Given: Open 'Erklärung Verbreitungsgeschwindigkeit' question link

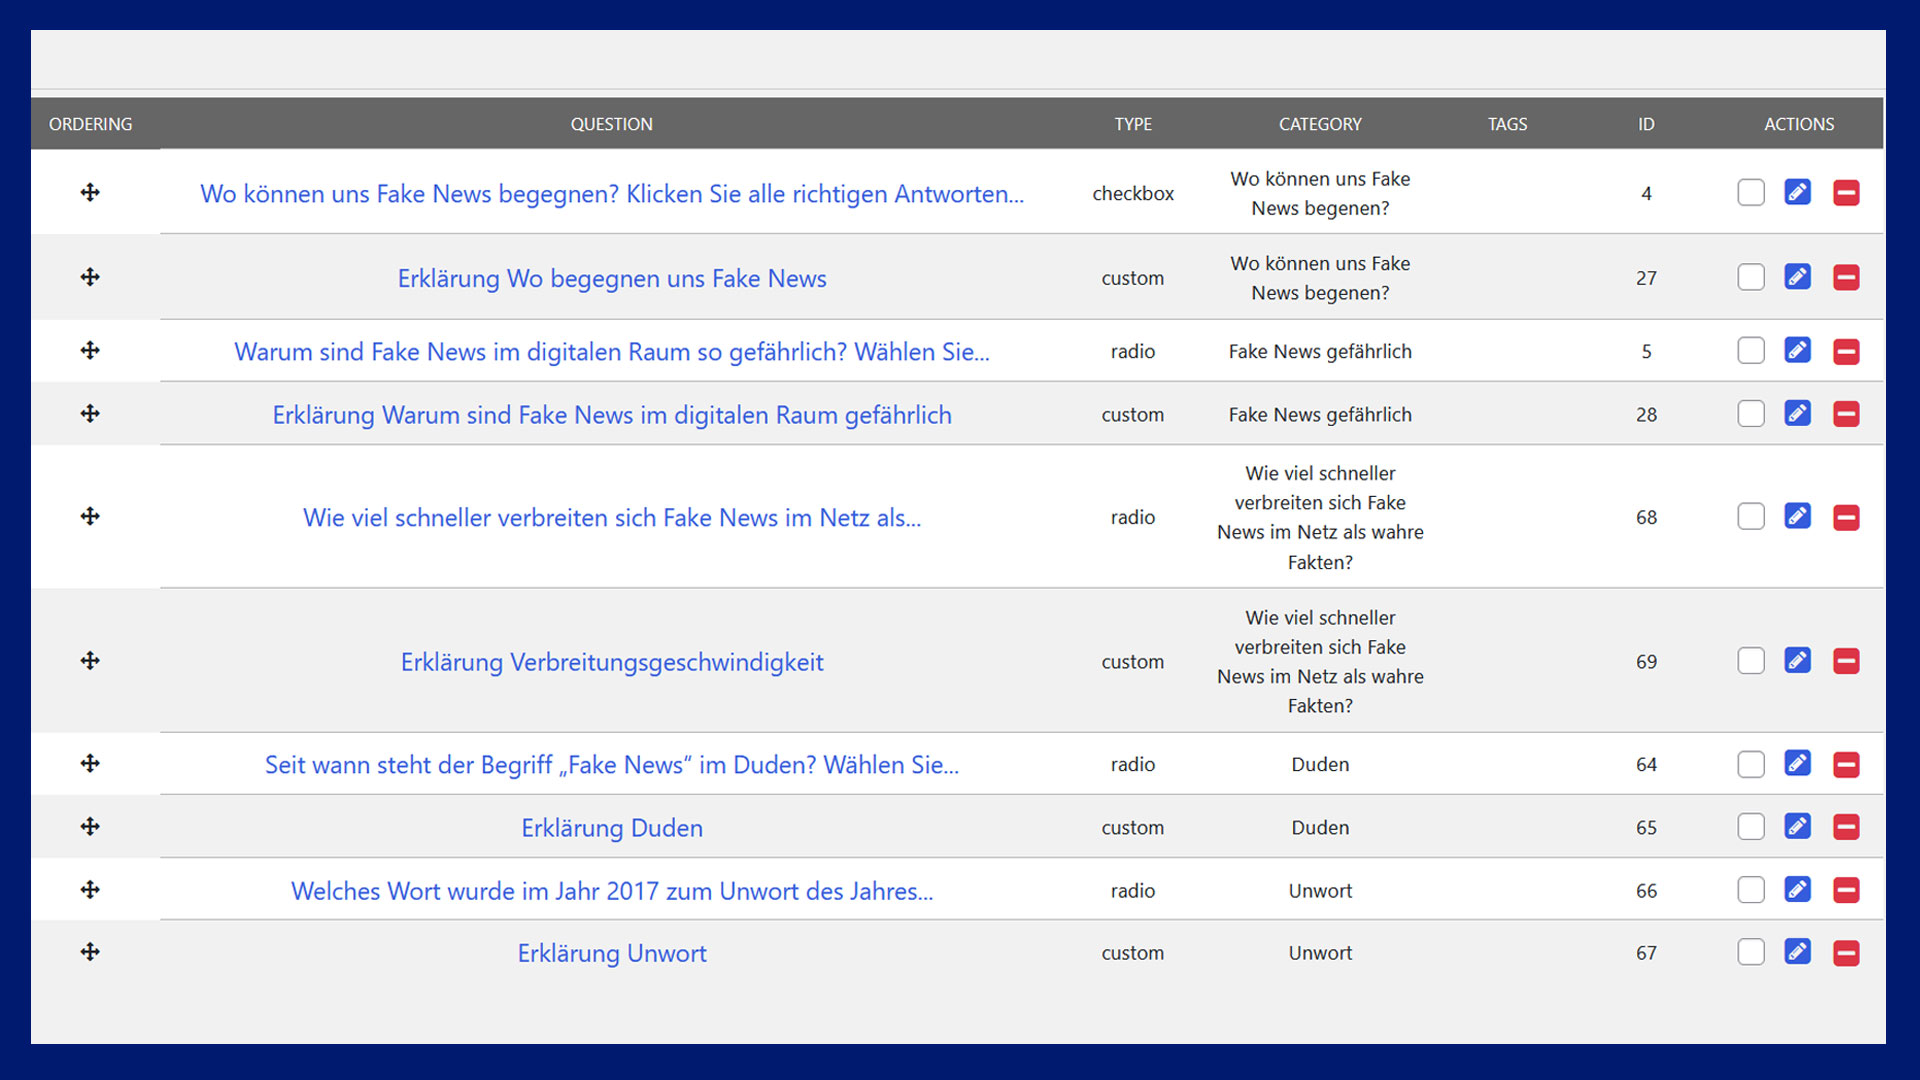Looking at the screenshot, I should click(612, 662).
